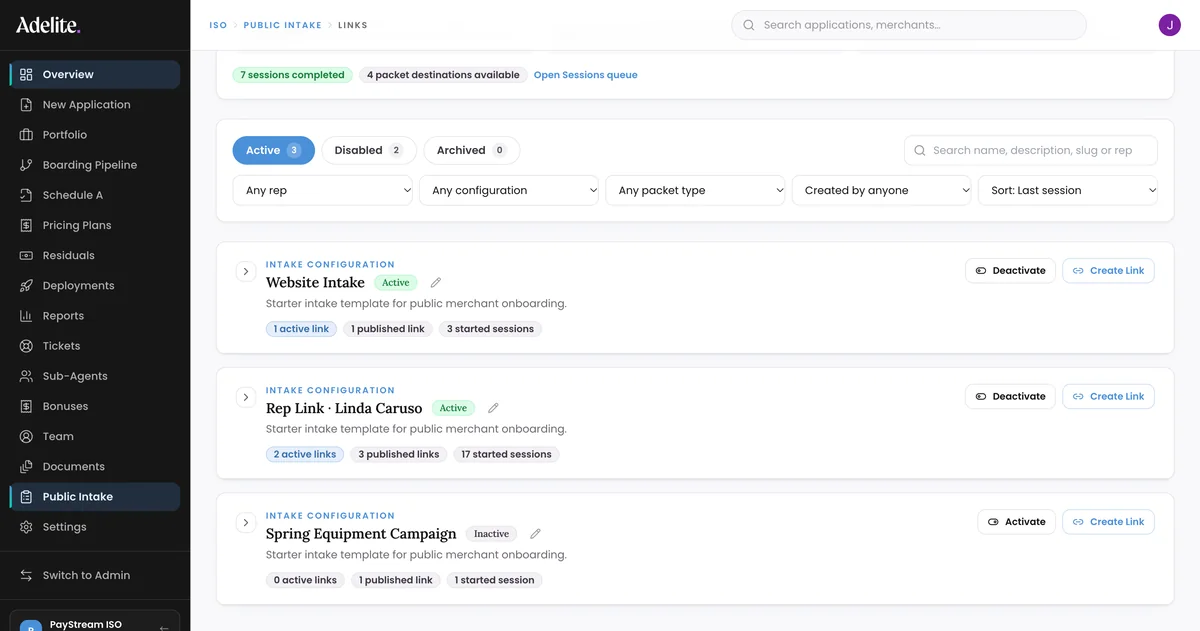Click the 1 active link chip
1200x631 pixels.
pyautogui.click(x=301, y=329)
